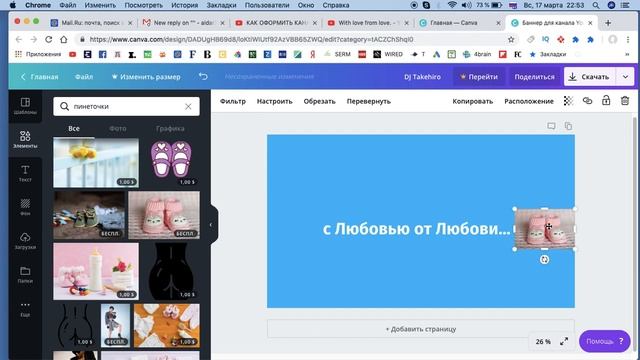Screen dimensions: 640x360
Task: Collapse the side panel with the arrow
Action: [x=211, y=224]
